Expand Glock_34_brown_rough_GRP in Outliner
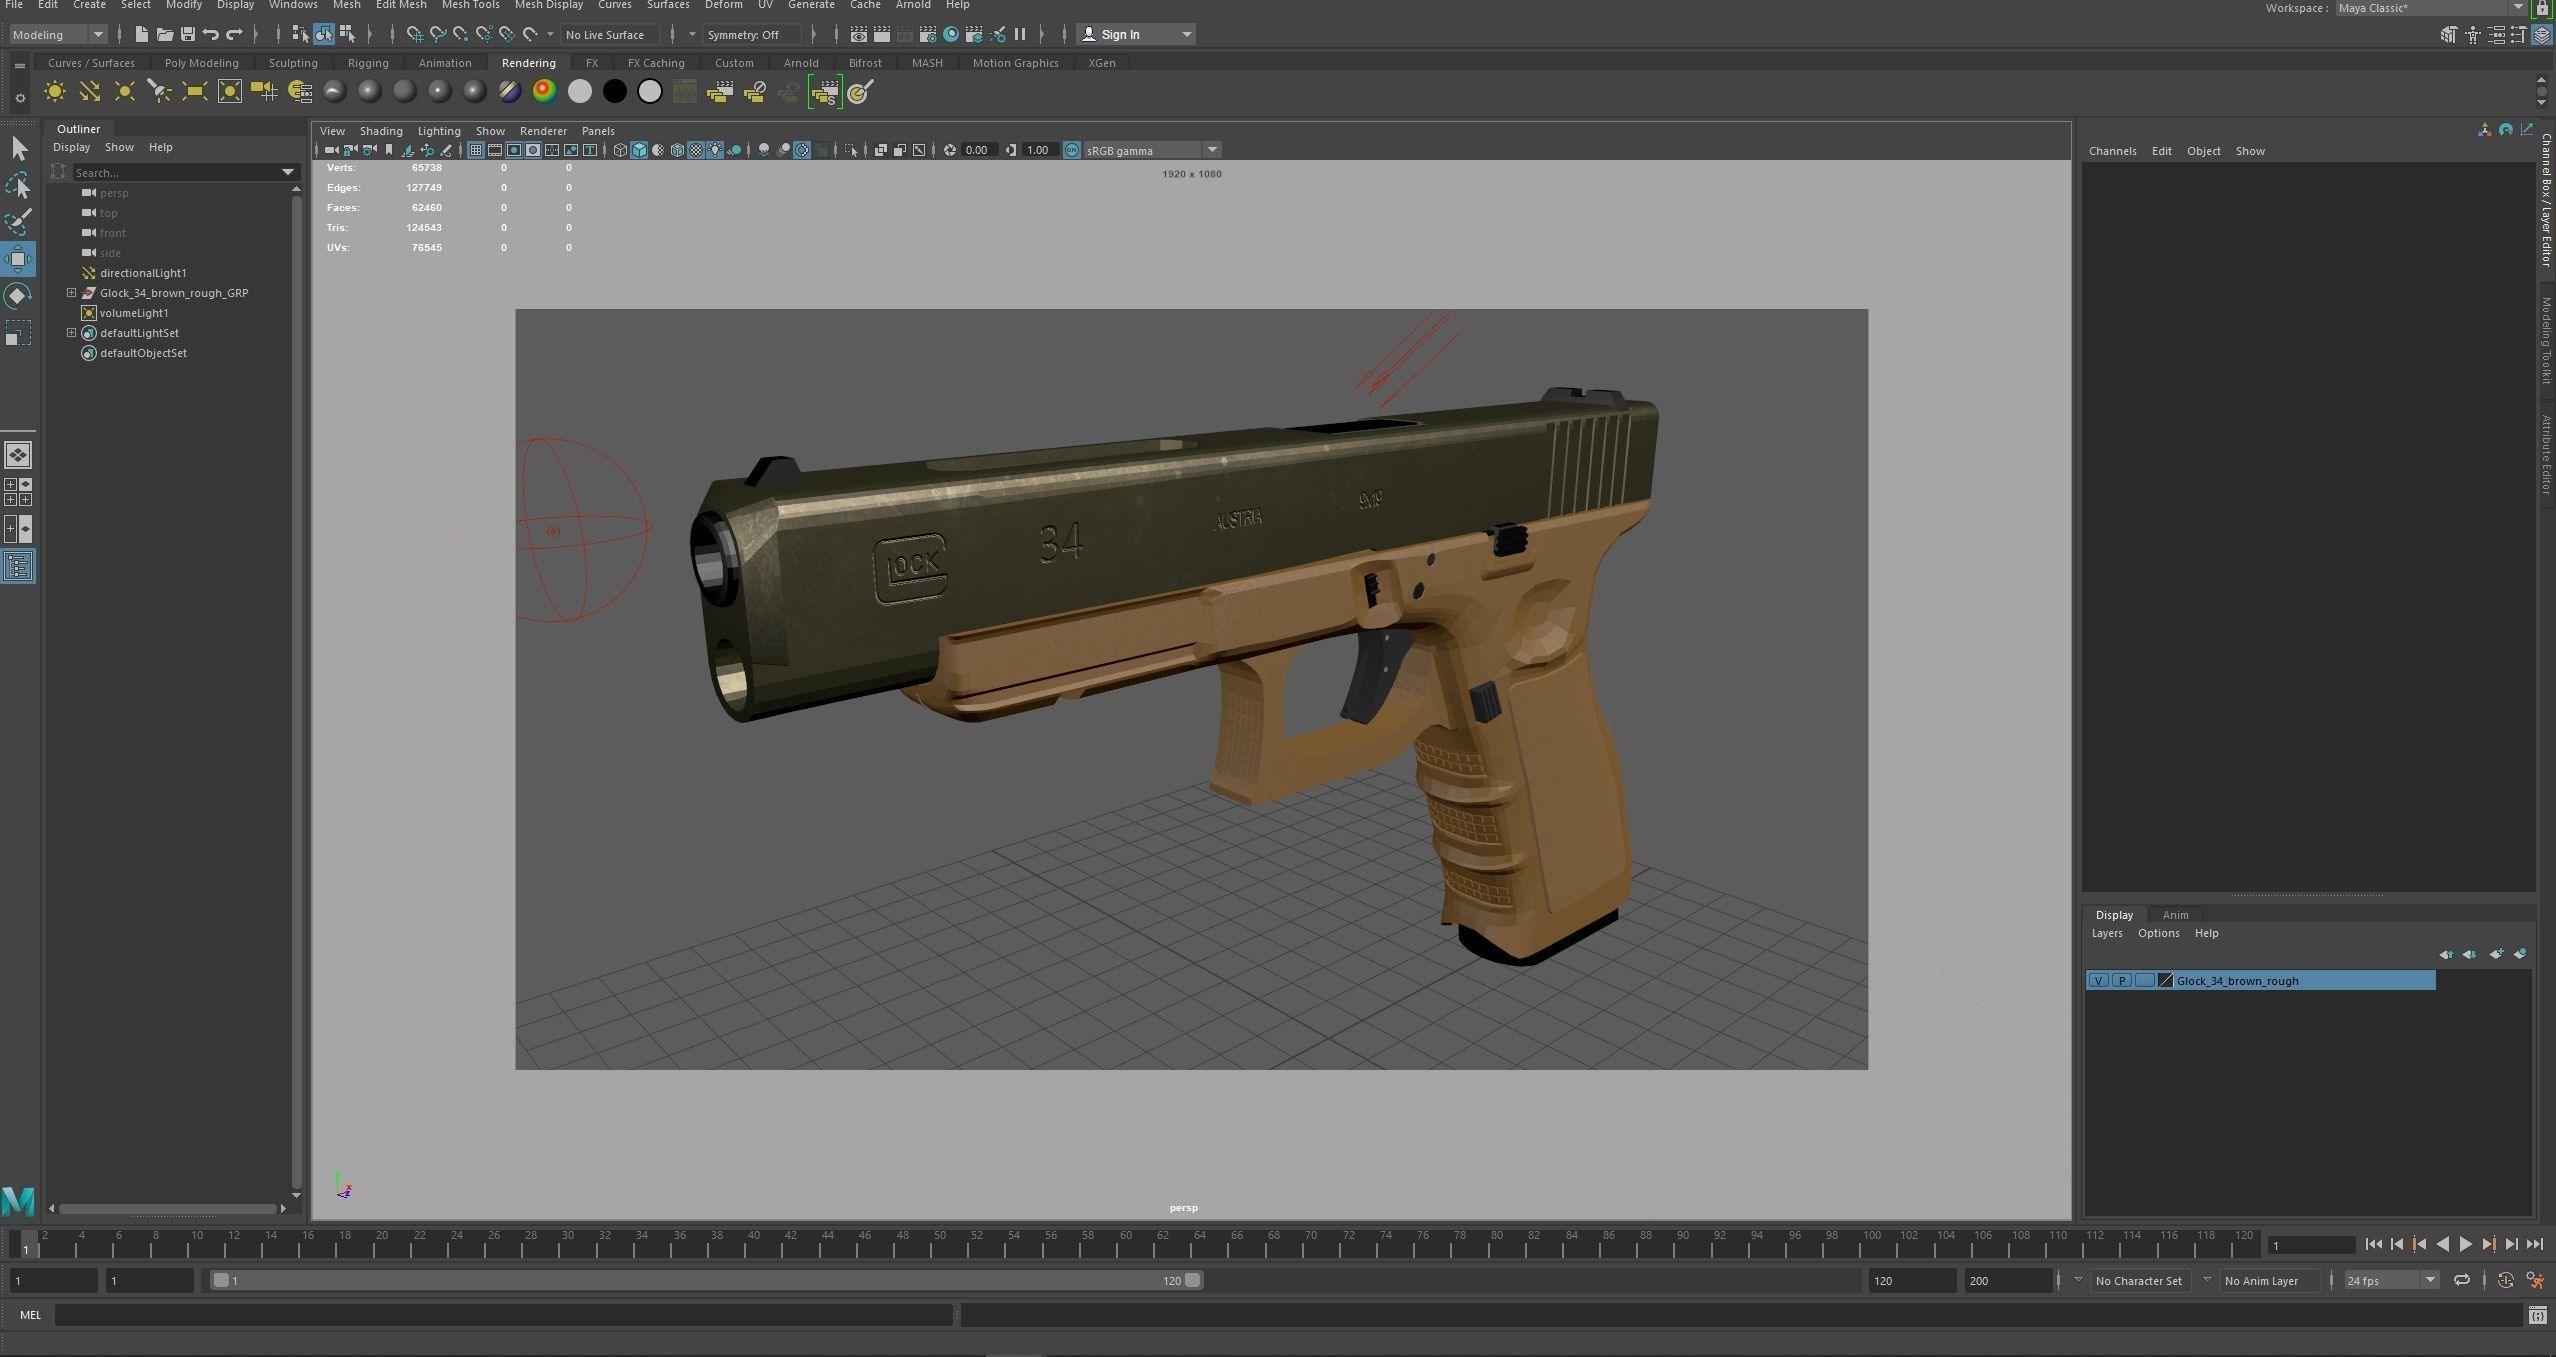The width and height of the screenshot is (2556, 1357). 71,293
